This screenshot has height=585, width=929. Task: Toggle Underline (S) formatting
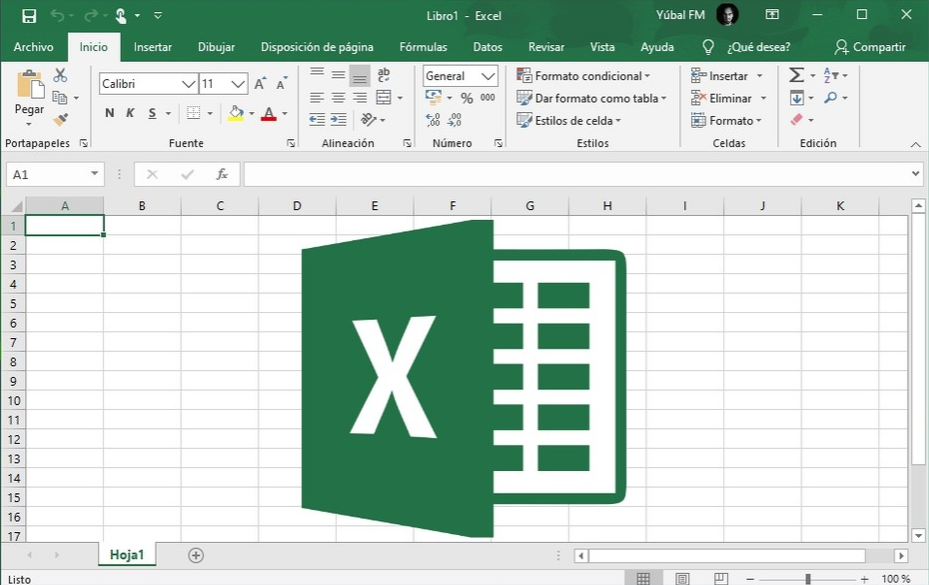[x=152, y=113]
